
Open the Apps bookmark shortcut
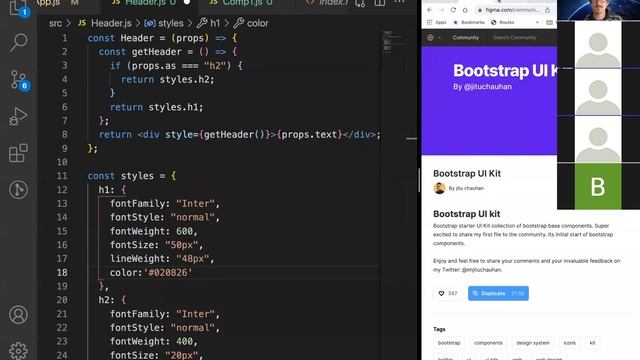click(437, 22)
